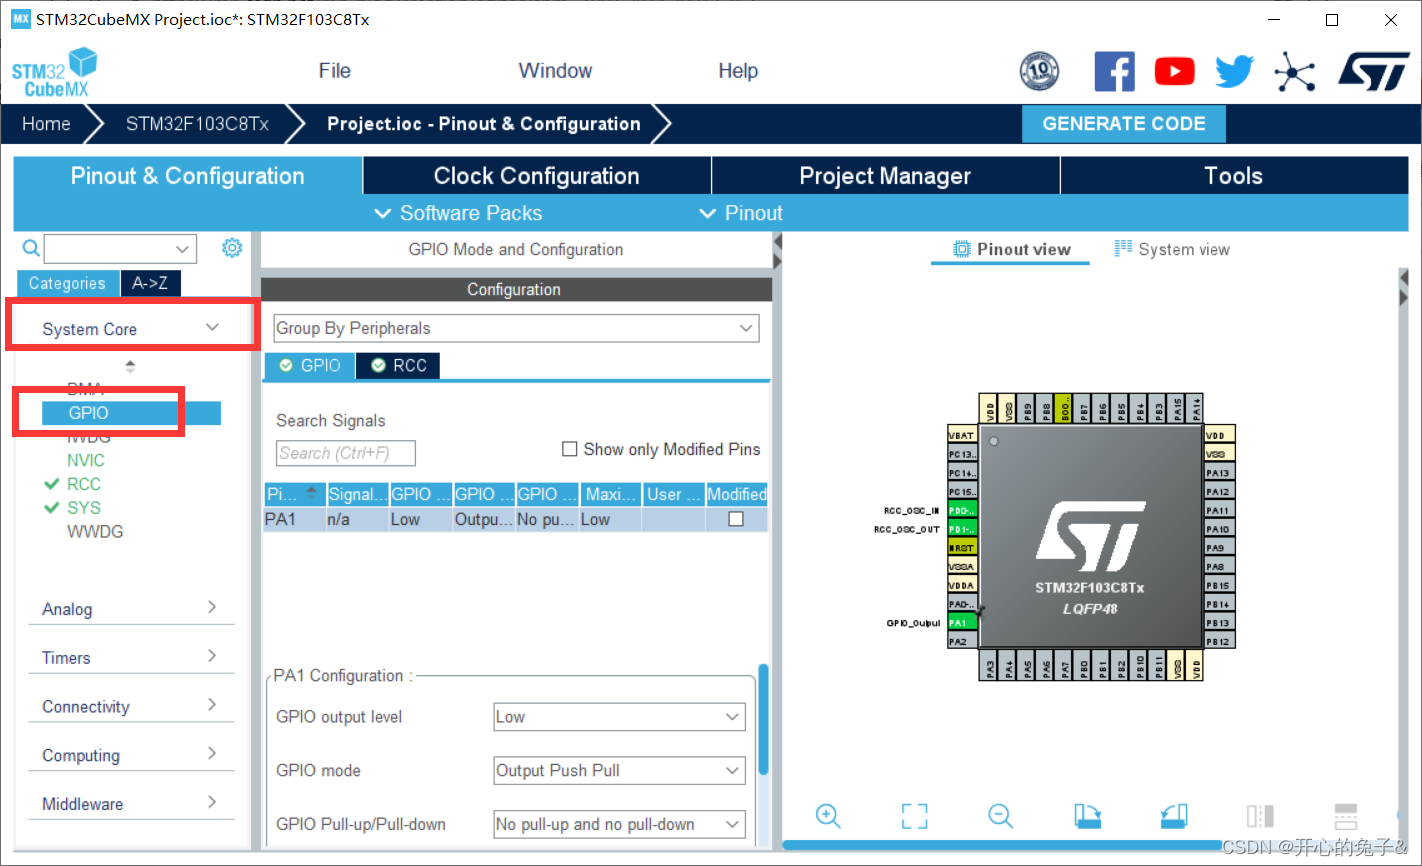Click the STM32F103C8Tx breadcrumb
This screenshot has height=866, width=1422.
click(x=197, y=124)
